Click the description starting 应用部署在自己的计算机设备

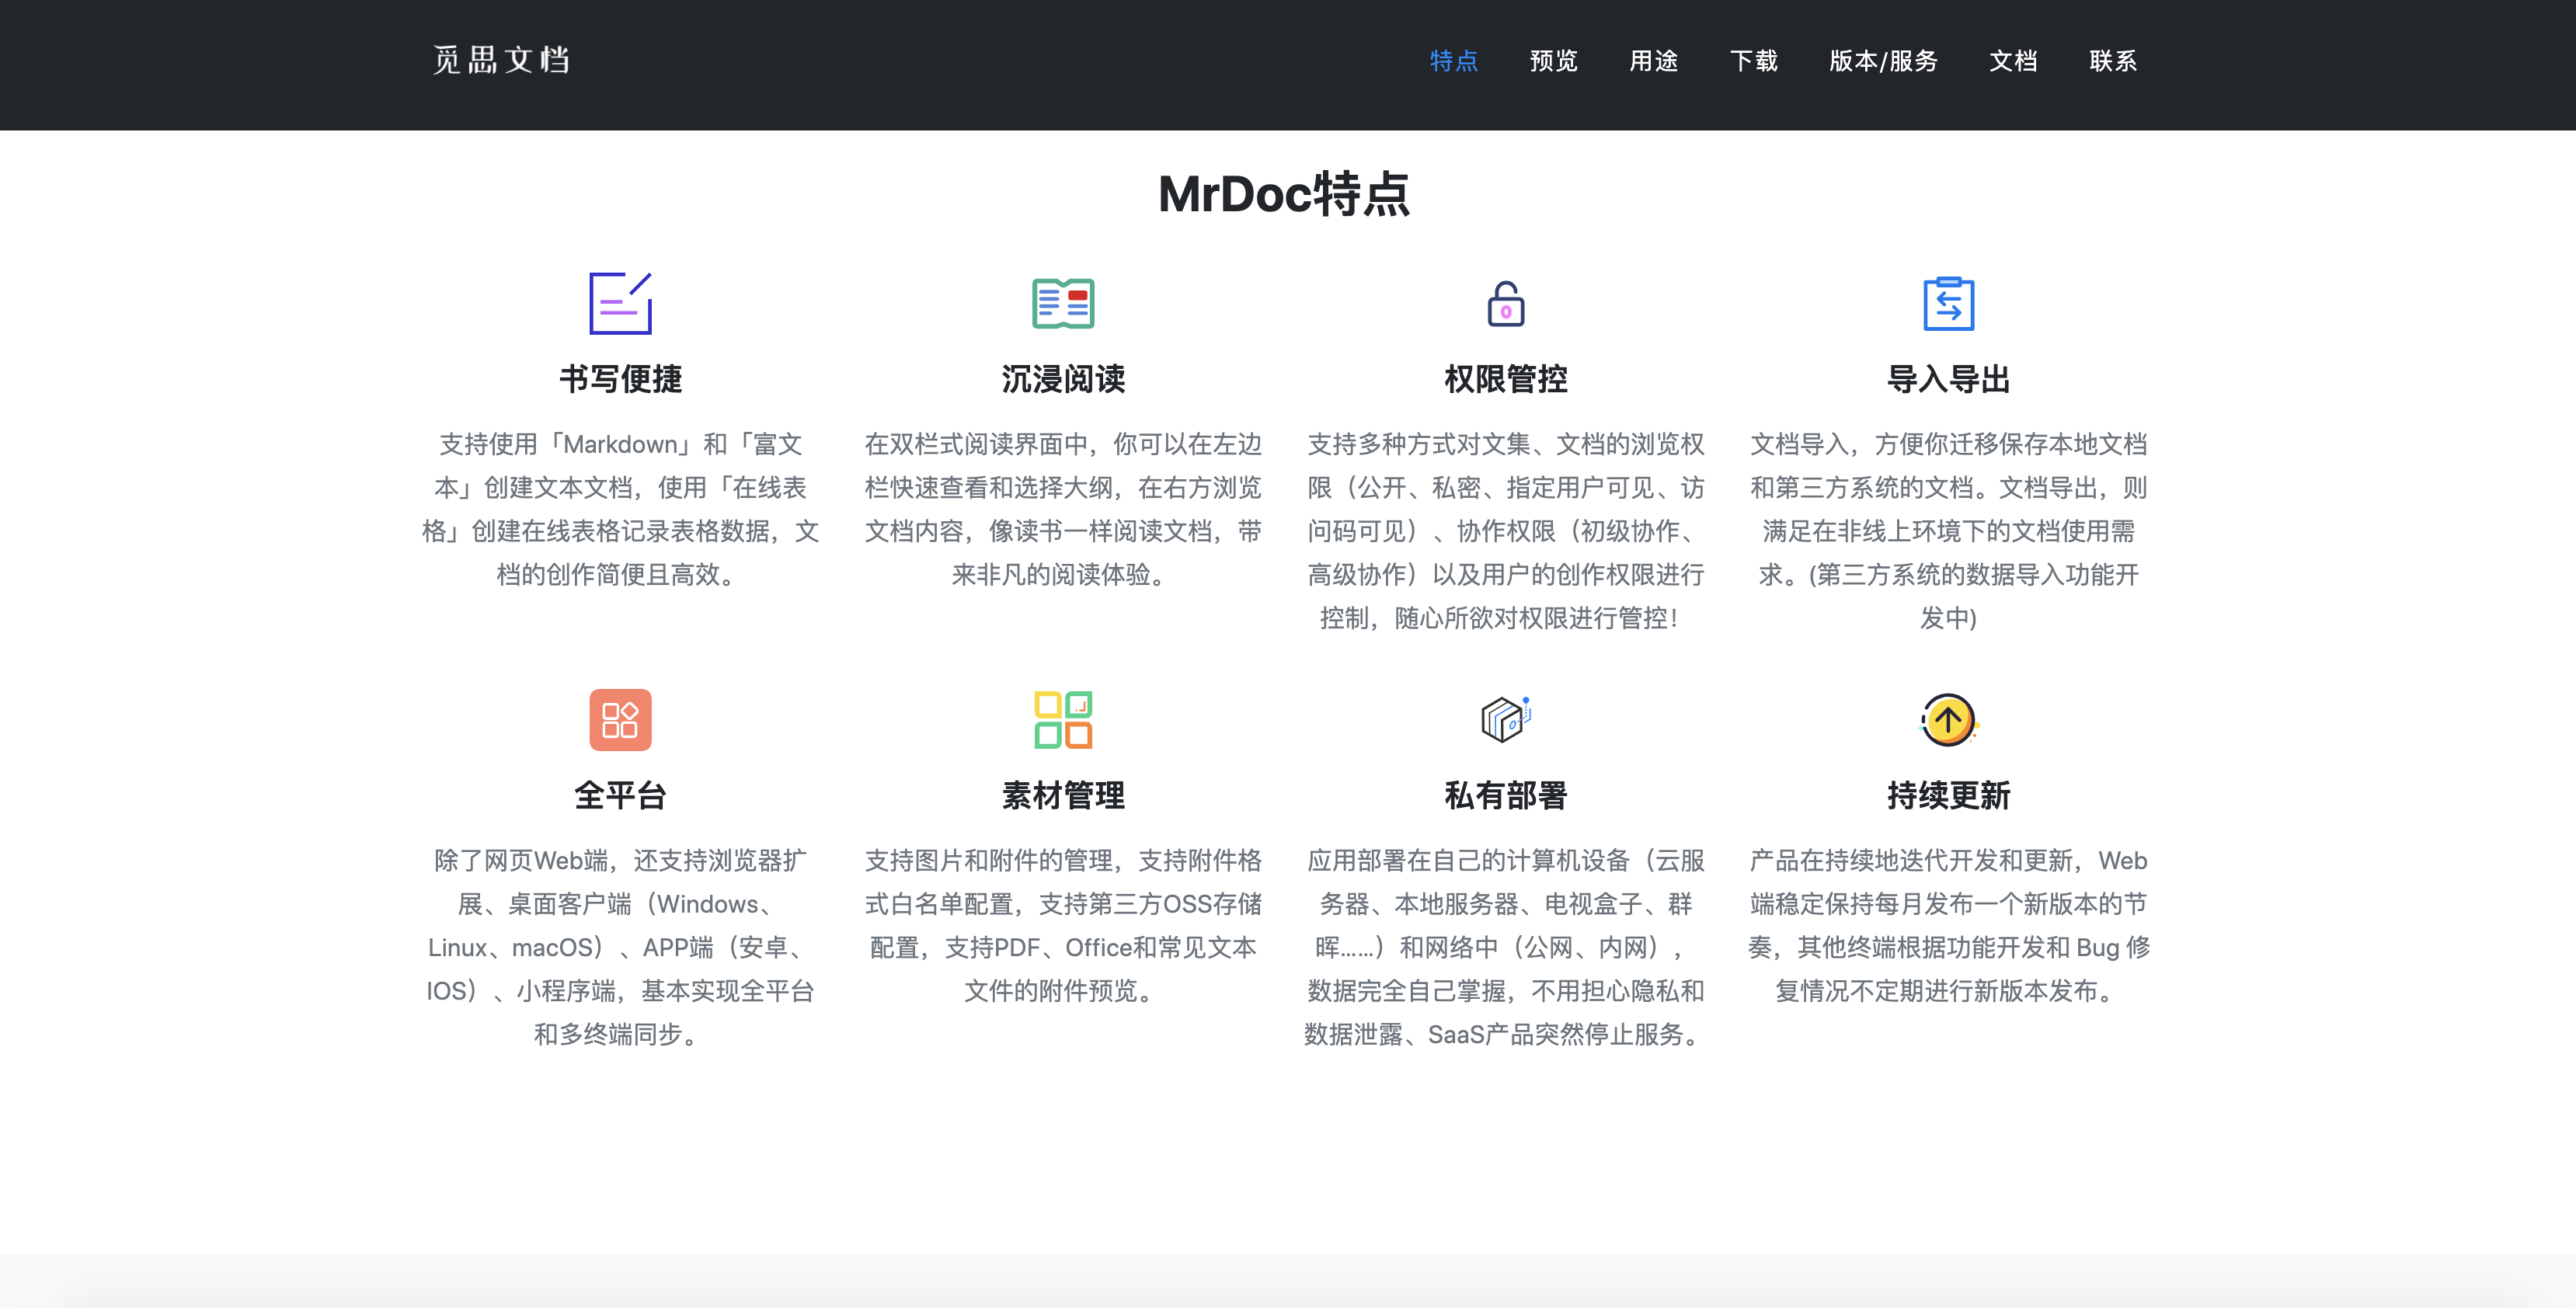coord(1505,947)
